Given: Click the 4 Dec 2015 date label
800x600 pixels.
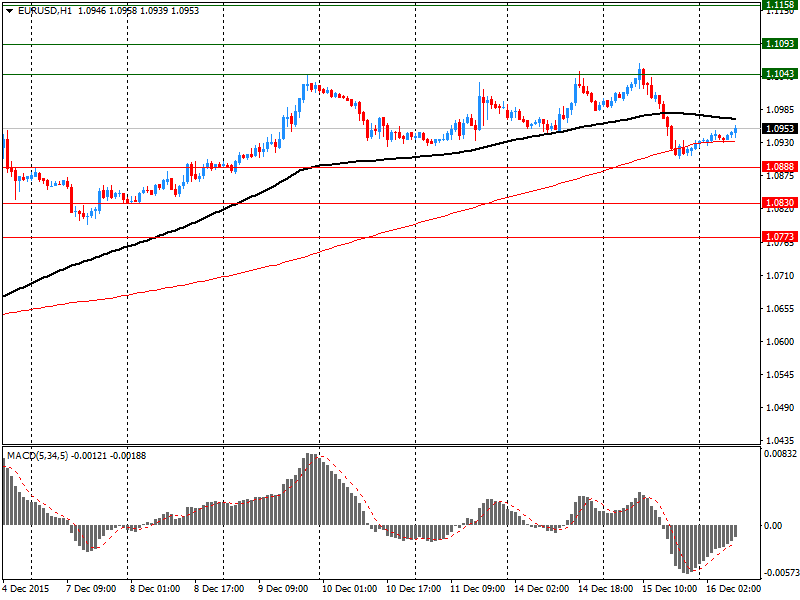Looking at the screenshot, I should (26, 589).
